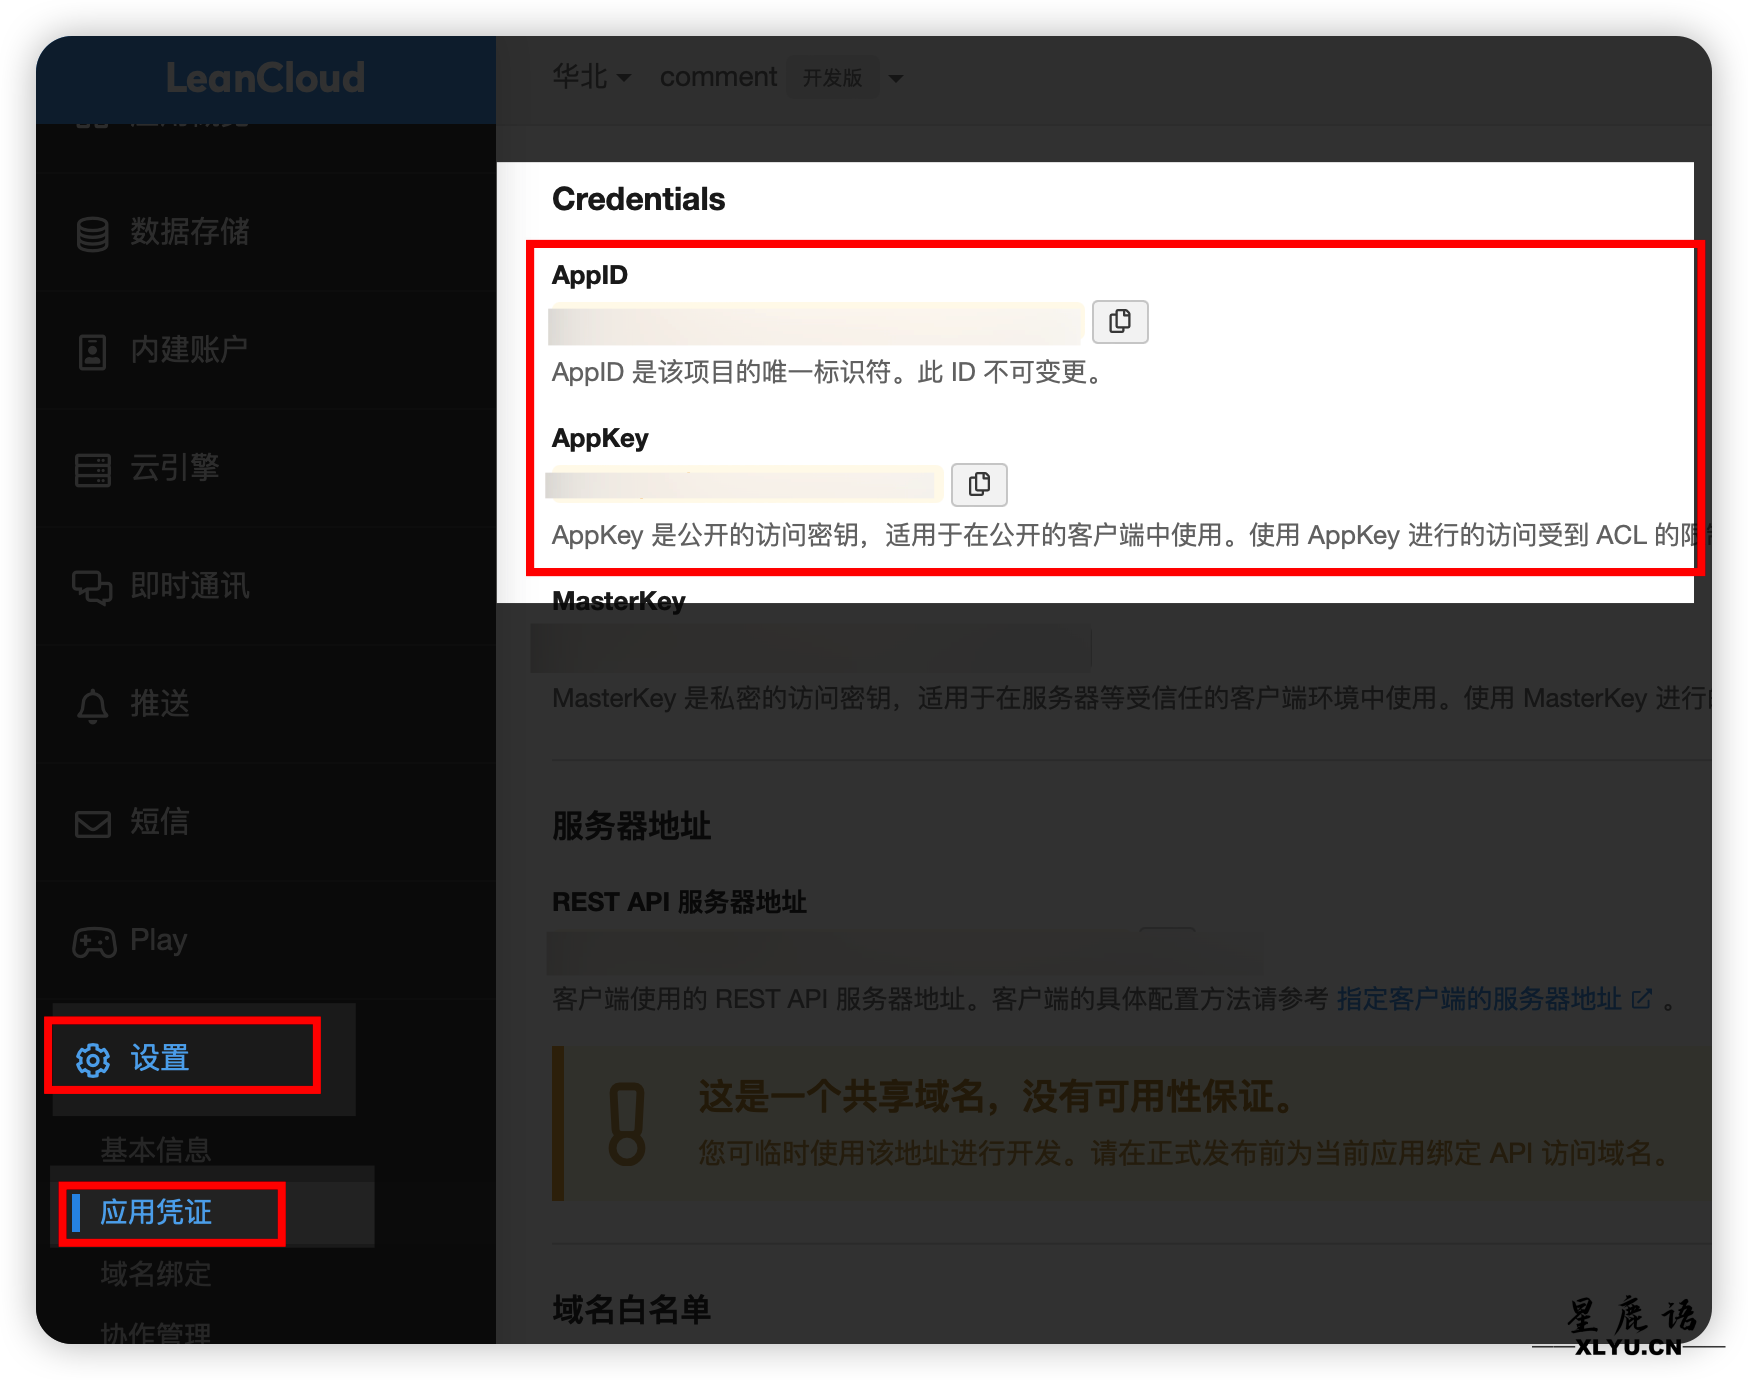The height and width of the screenshot is (1380, 1748).
Task: Open 数据存储 in the sidebar
Action: pyautogui.click(x=190, y=232)
